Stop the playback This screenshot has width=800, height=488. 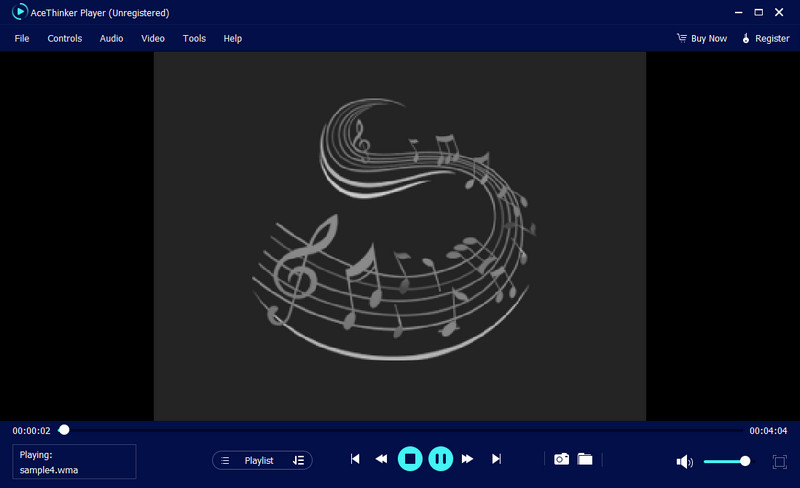(x=410, y=459)
